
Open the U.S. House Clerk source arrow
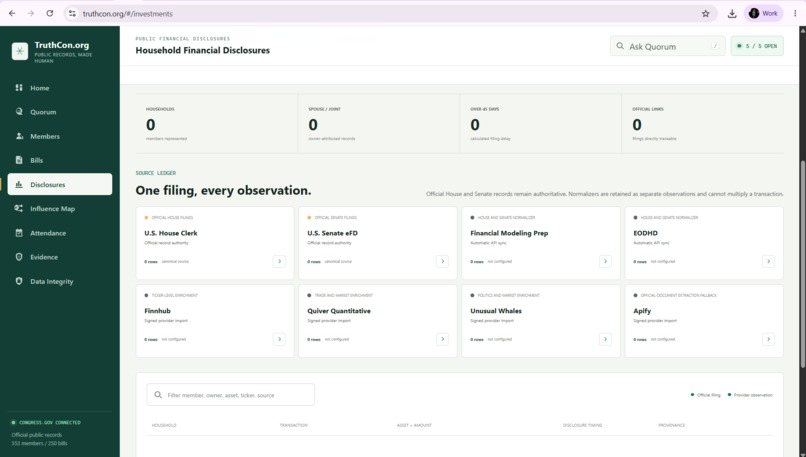pyautogui.click(x=279, y=261)
